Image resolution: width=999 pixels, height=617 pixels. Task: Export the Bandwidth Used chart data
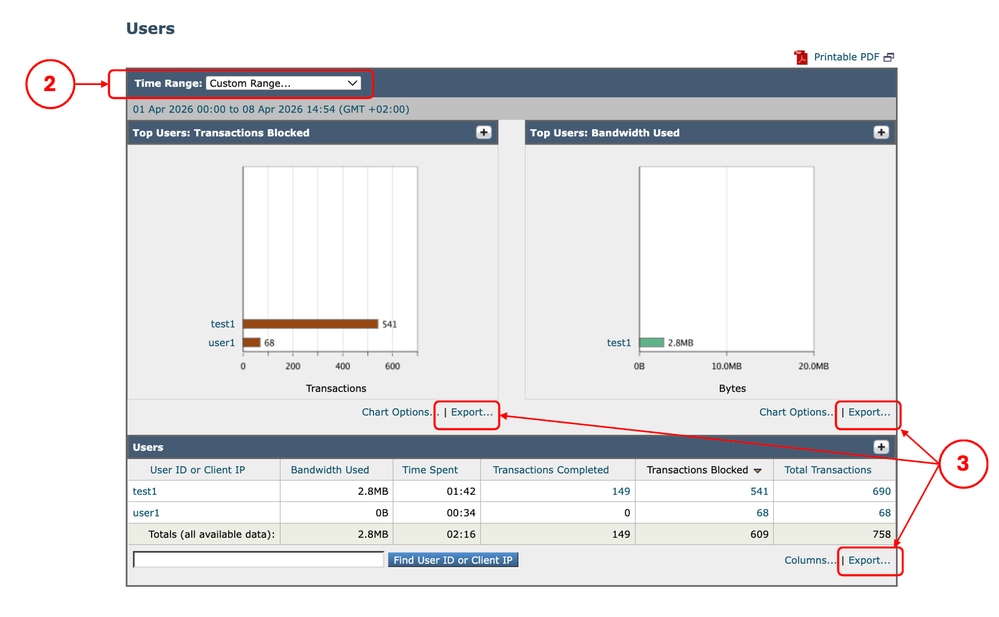click(x=866, y=411)
